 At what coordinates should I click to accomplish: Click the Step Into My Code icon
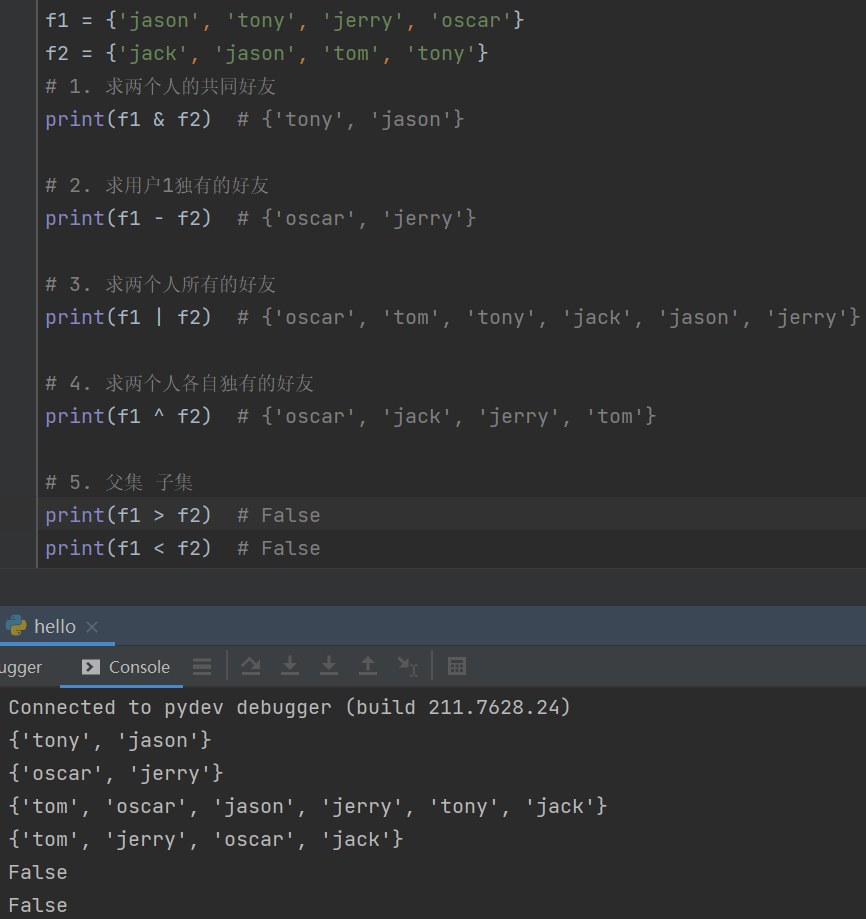(329, 666)
